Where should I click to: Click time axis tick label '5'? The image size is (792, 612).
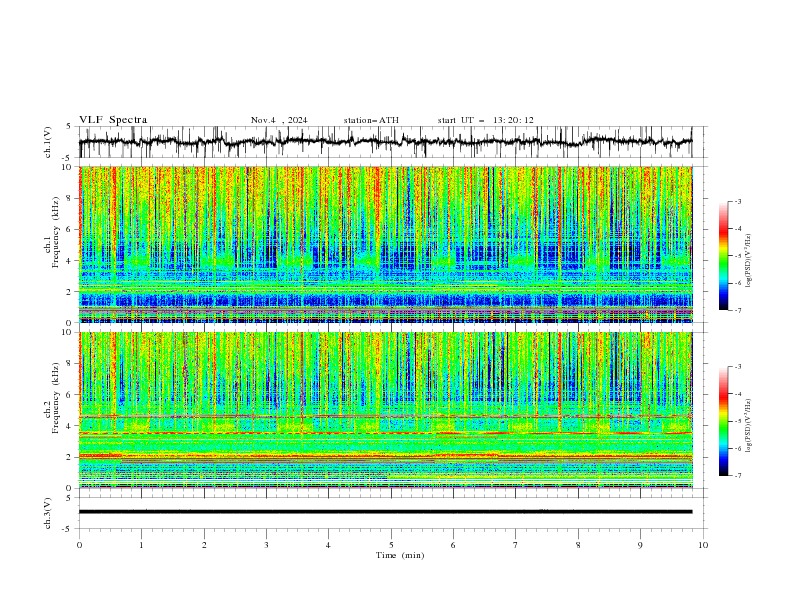pos(391,545)
